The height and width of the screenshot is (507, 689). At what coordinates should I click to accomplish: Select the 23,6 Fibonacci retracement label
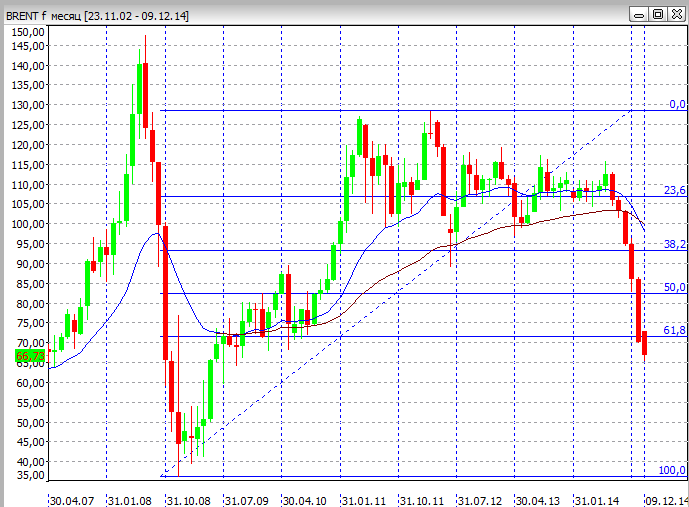click(675, 191)
